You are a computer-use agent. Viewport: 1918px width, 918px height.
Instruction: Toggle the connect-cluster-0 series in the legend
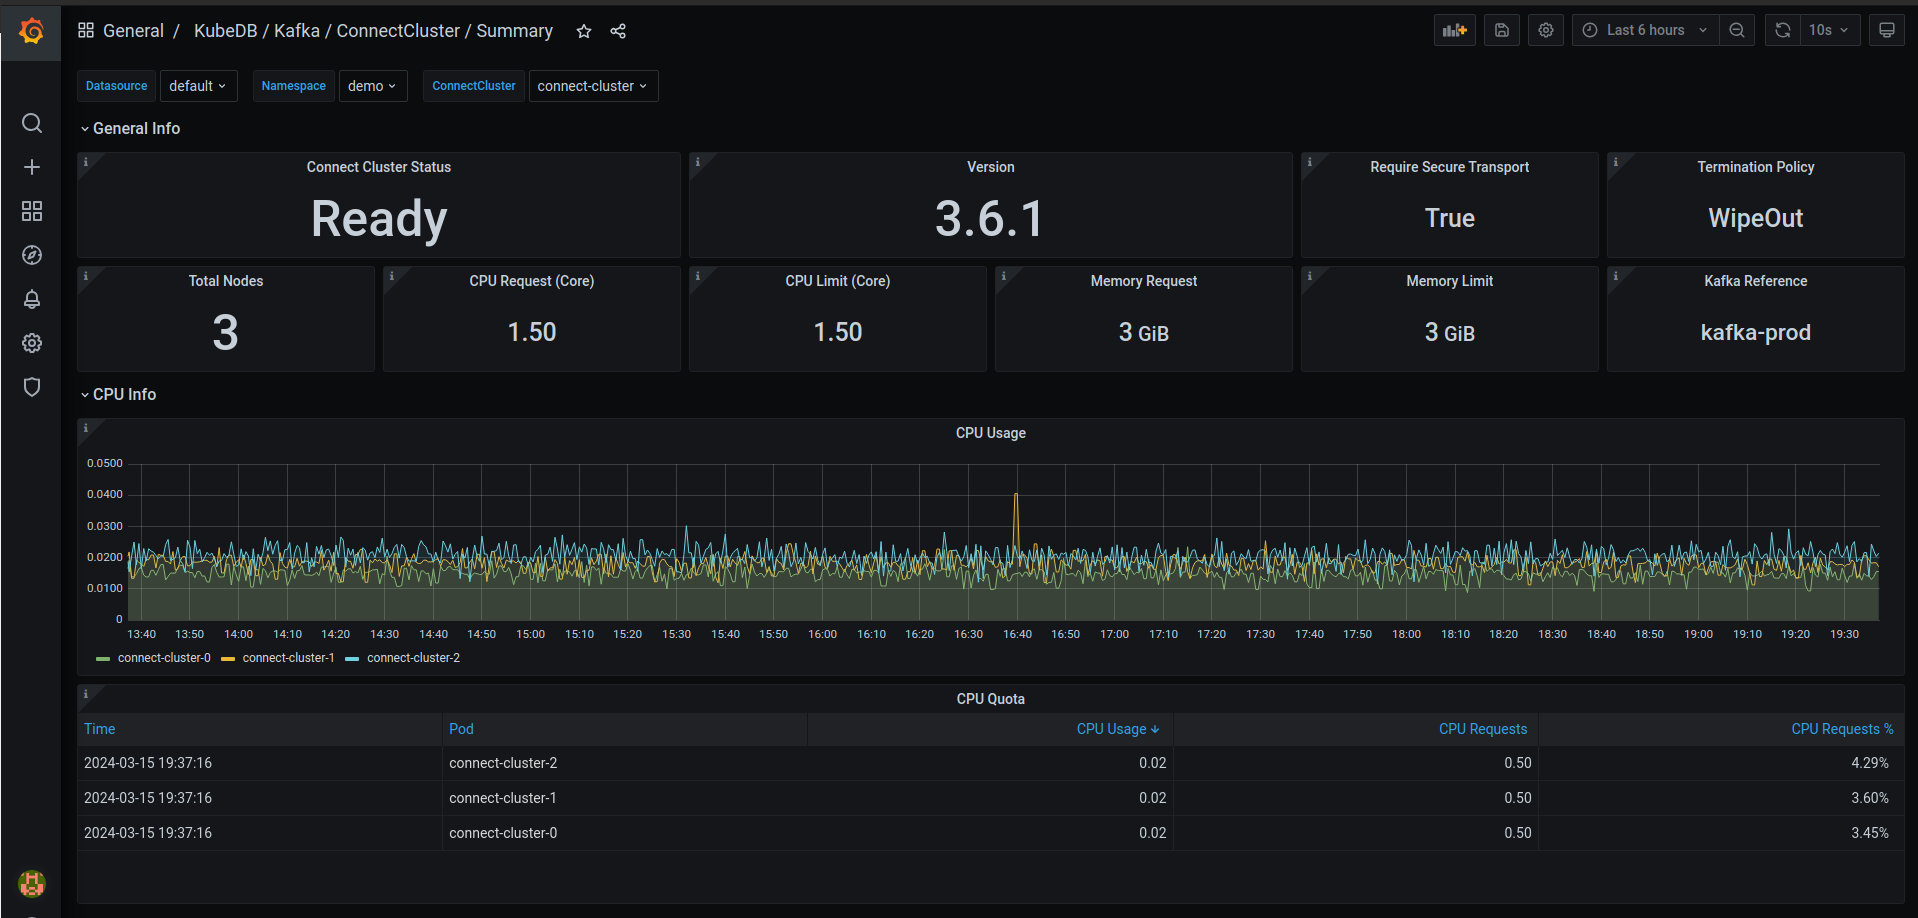click(x=165, y=657)
